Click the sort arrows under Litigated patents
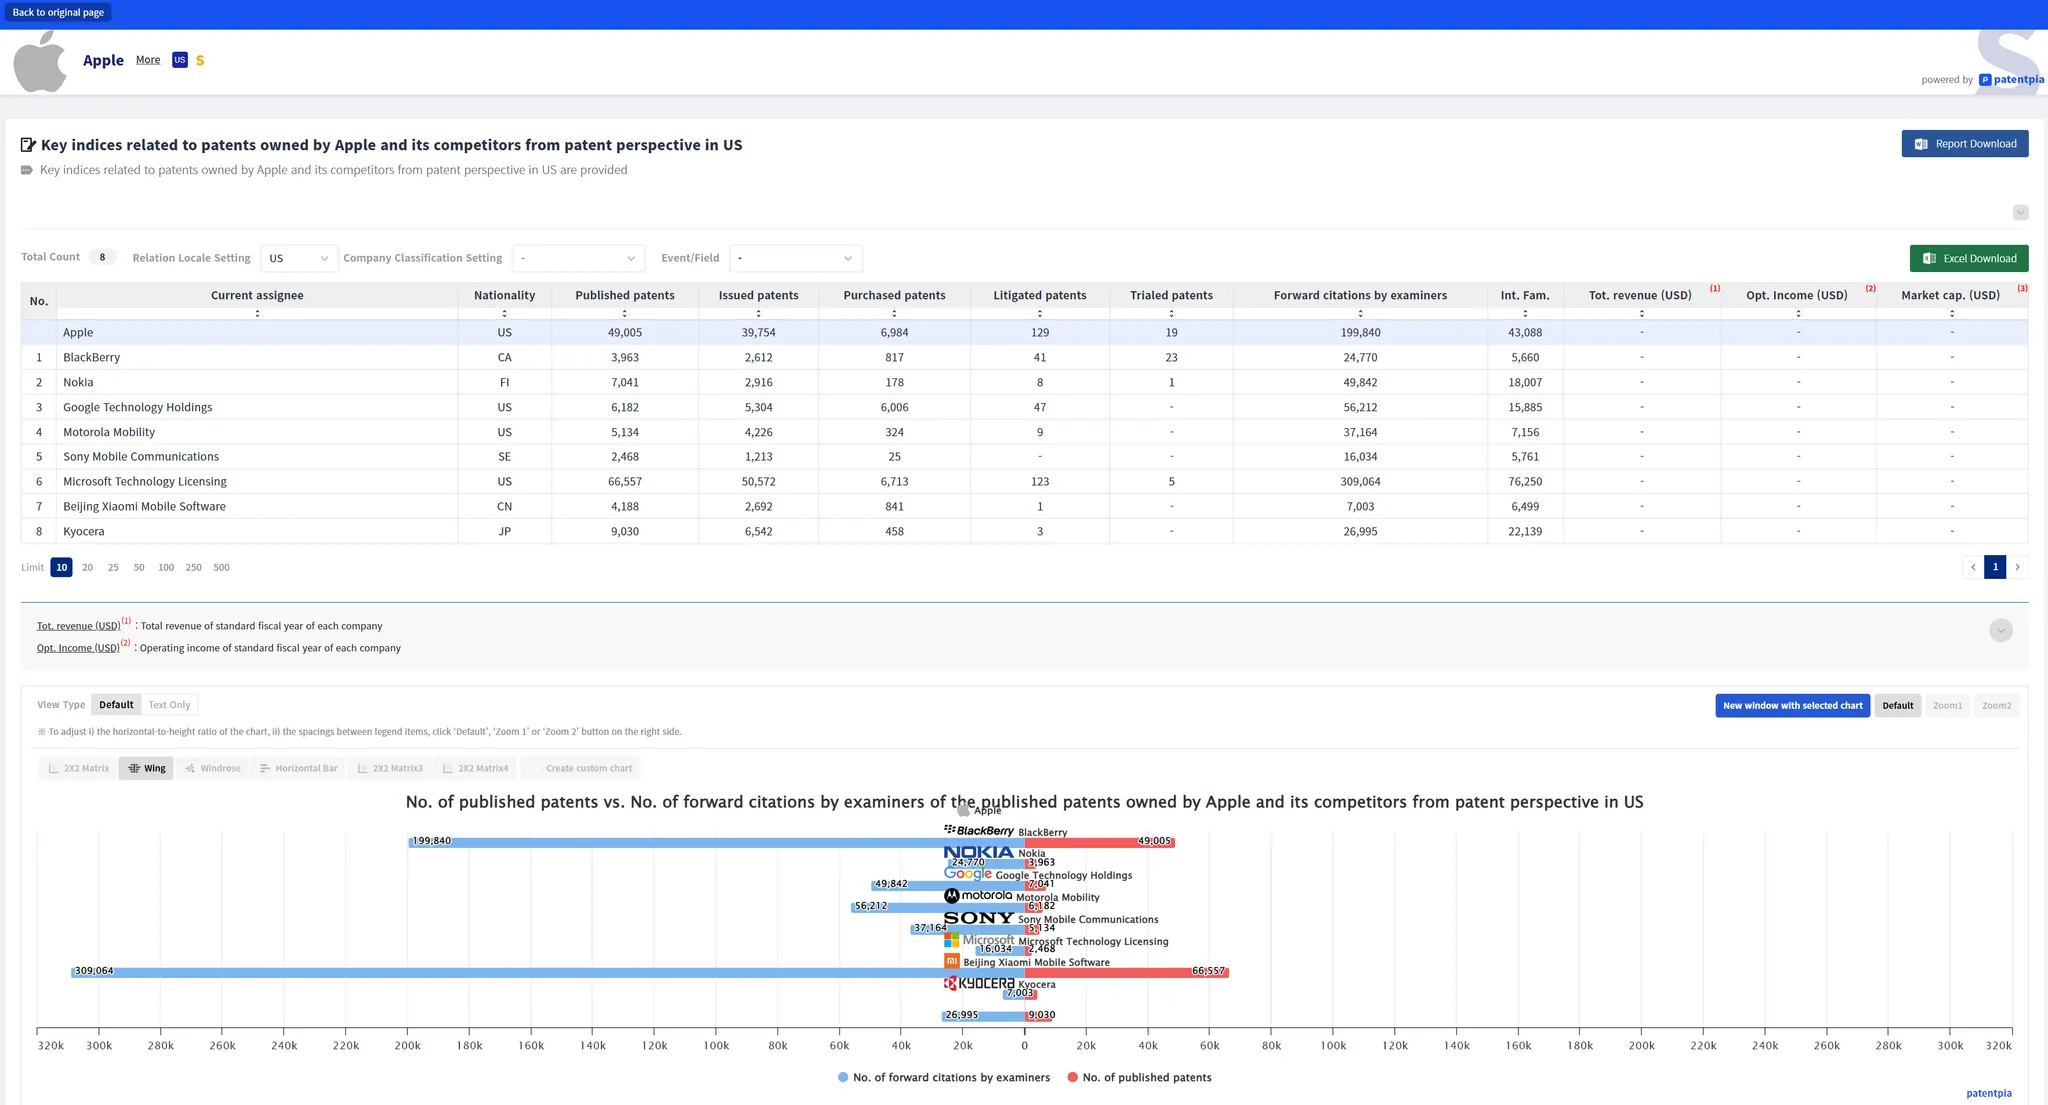The width and height of the screenshot is (2048, 1105). 1039,313
